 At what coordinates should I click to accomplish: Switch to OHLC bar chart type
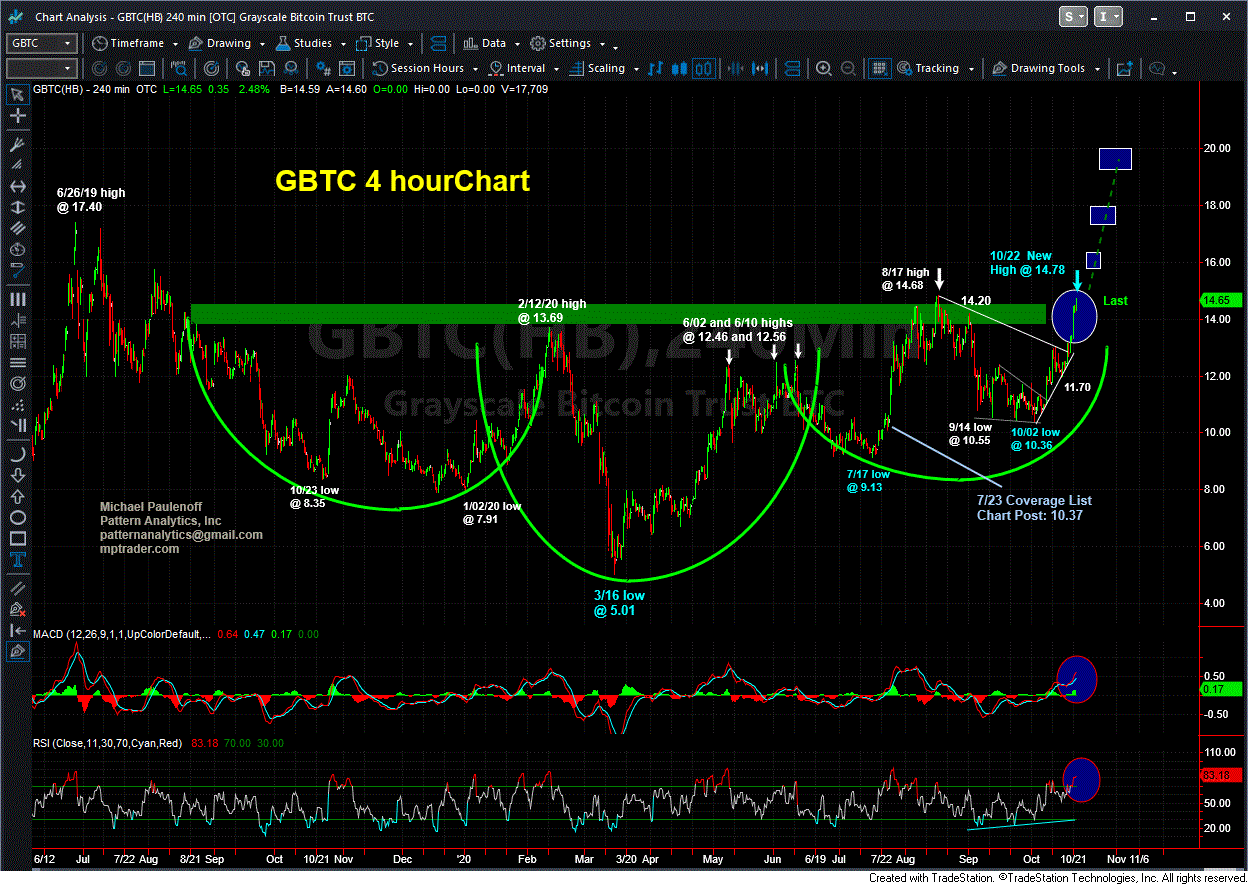coord(655,68)
